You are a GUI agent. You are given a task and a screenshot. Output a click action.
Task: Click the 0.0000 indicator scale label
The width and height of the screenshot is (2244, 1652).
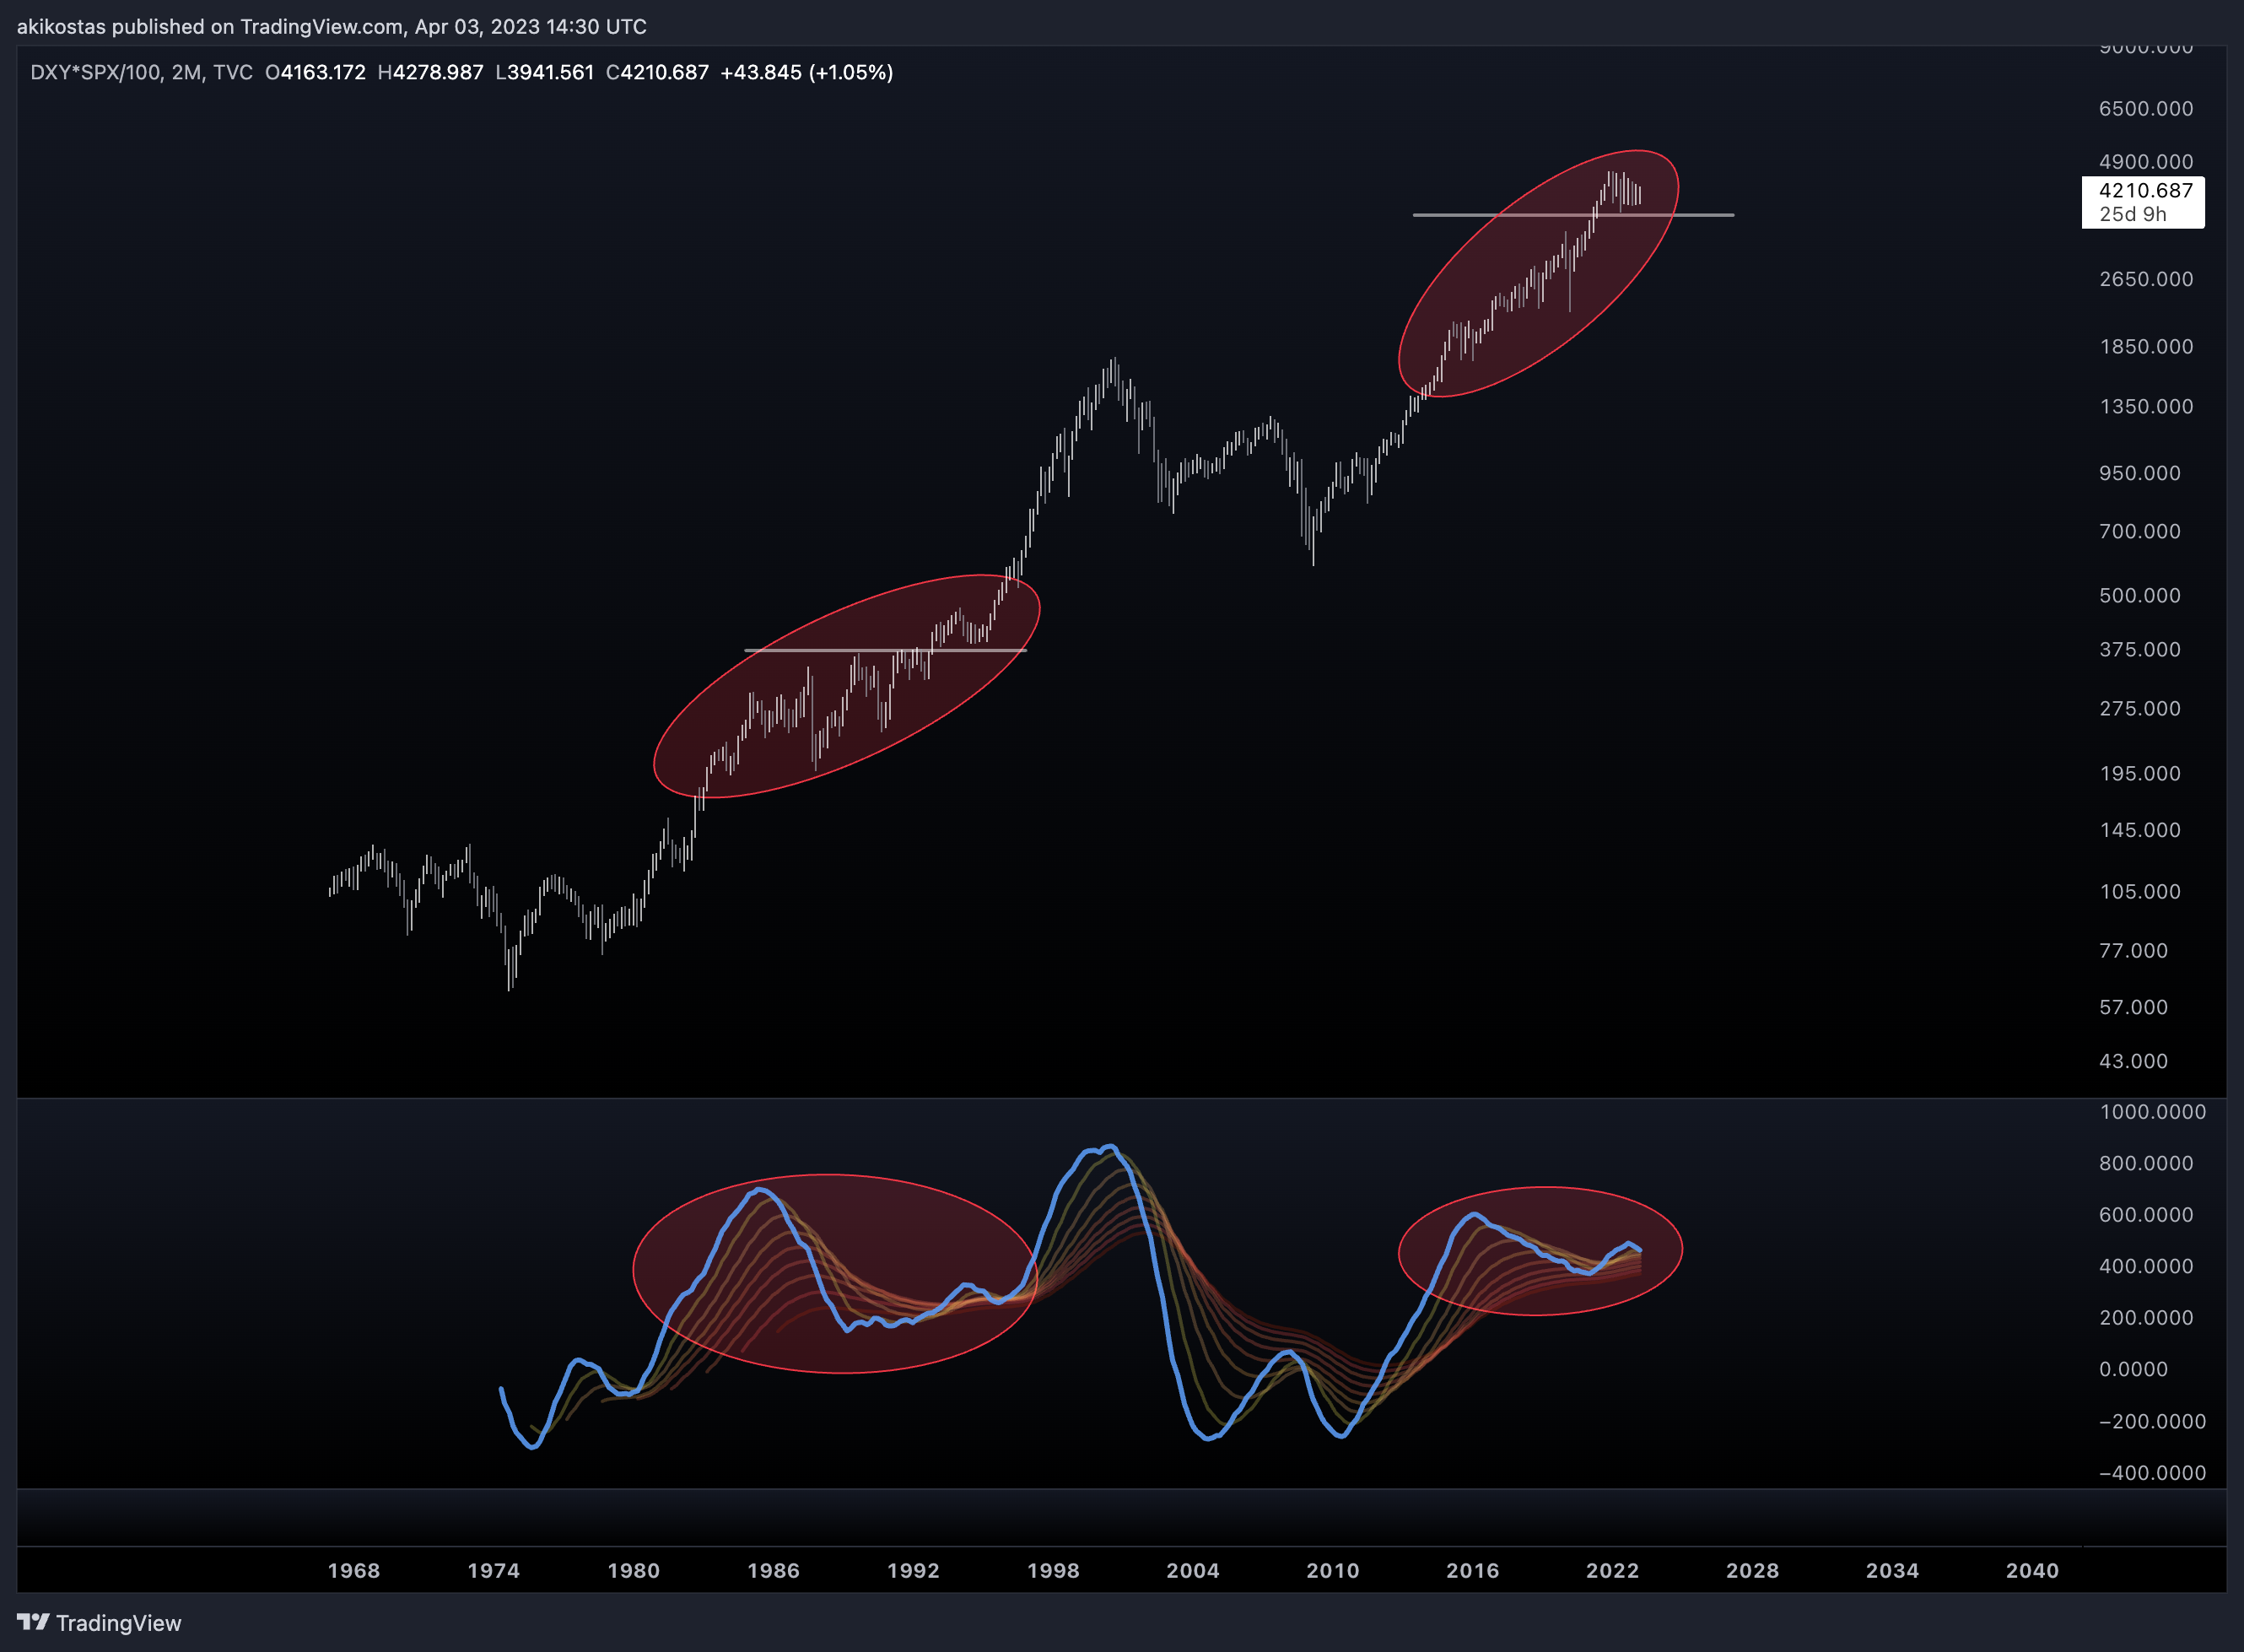(x=2133, y=1369)
